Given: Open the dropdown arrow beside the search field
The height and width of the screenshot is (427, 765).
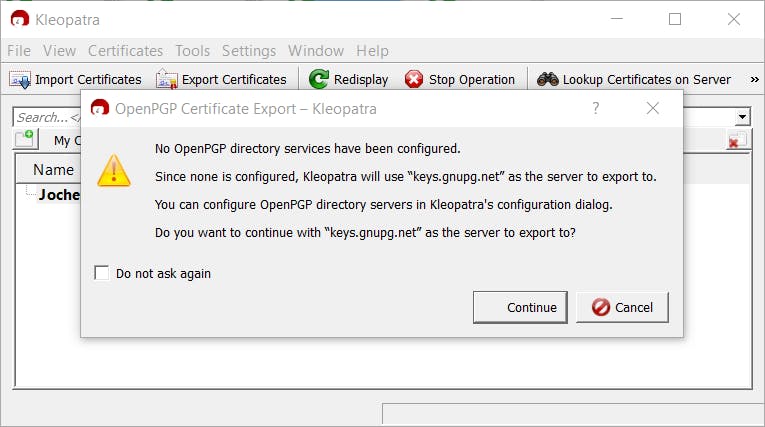Looking at the screenshot, I should point(742,117).
